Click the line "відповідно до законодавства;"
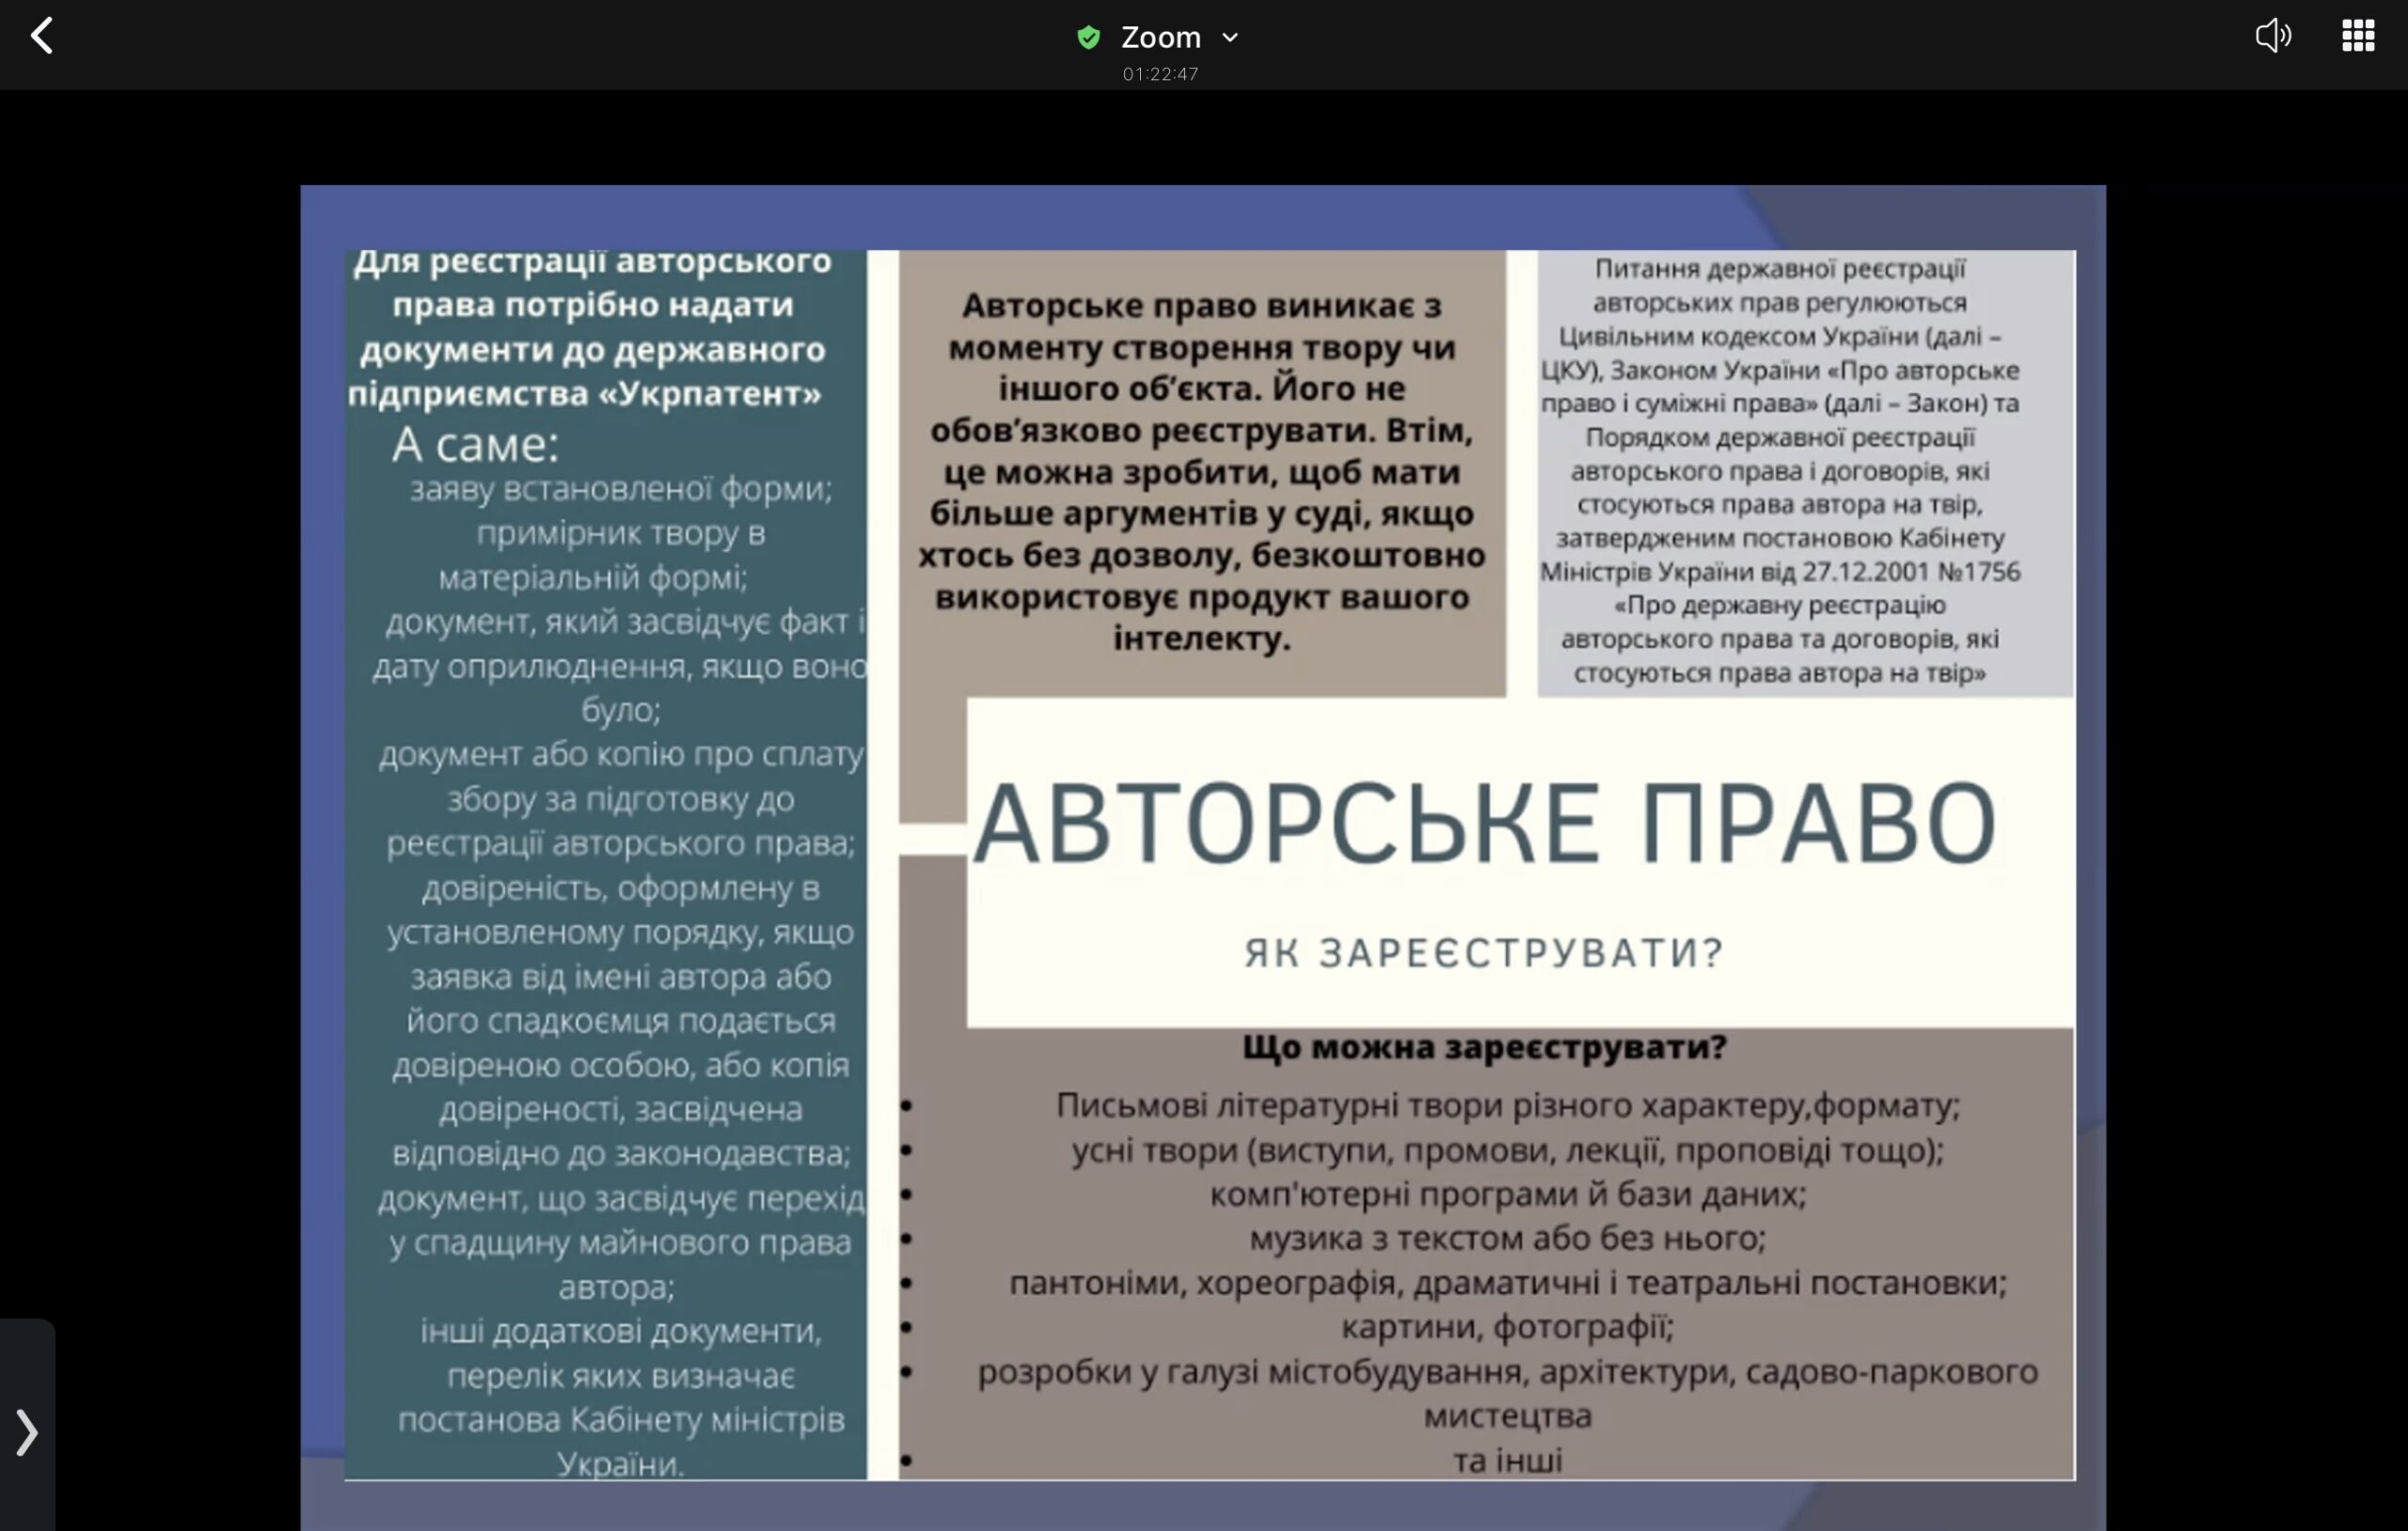This screenshot has width=2408, height=1531. tap(620, 1154)
